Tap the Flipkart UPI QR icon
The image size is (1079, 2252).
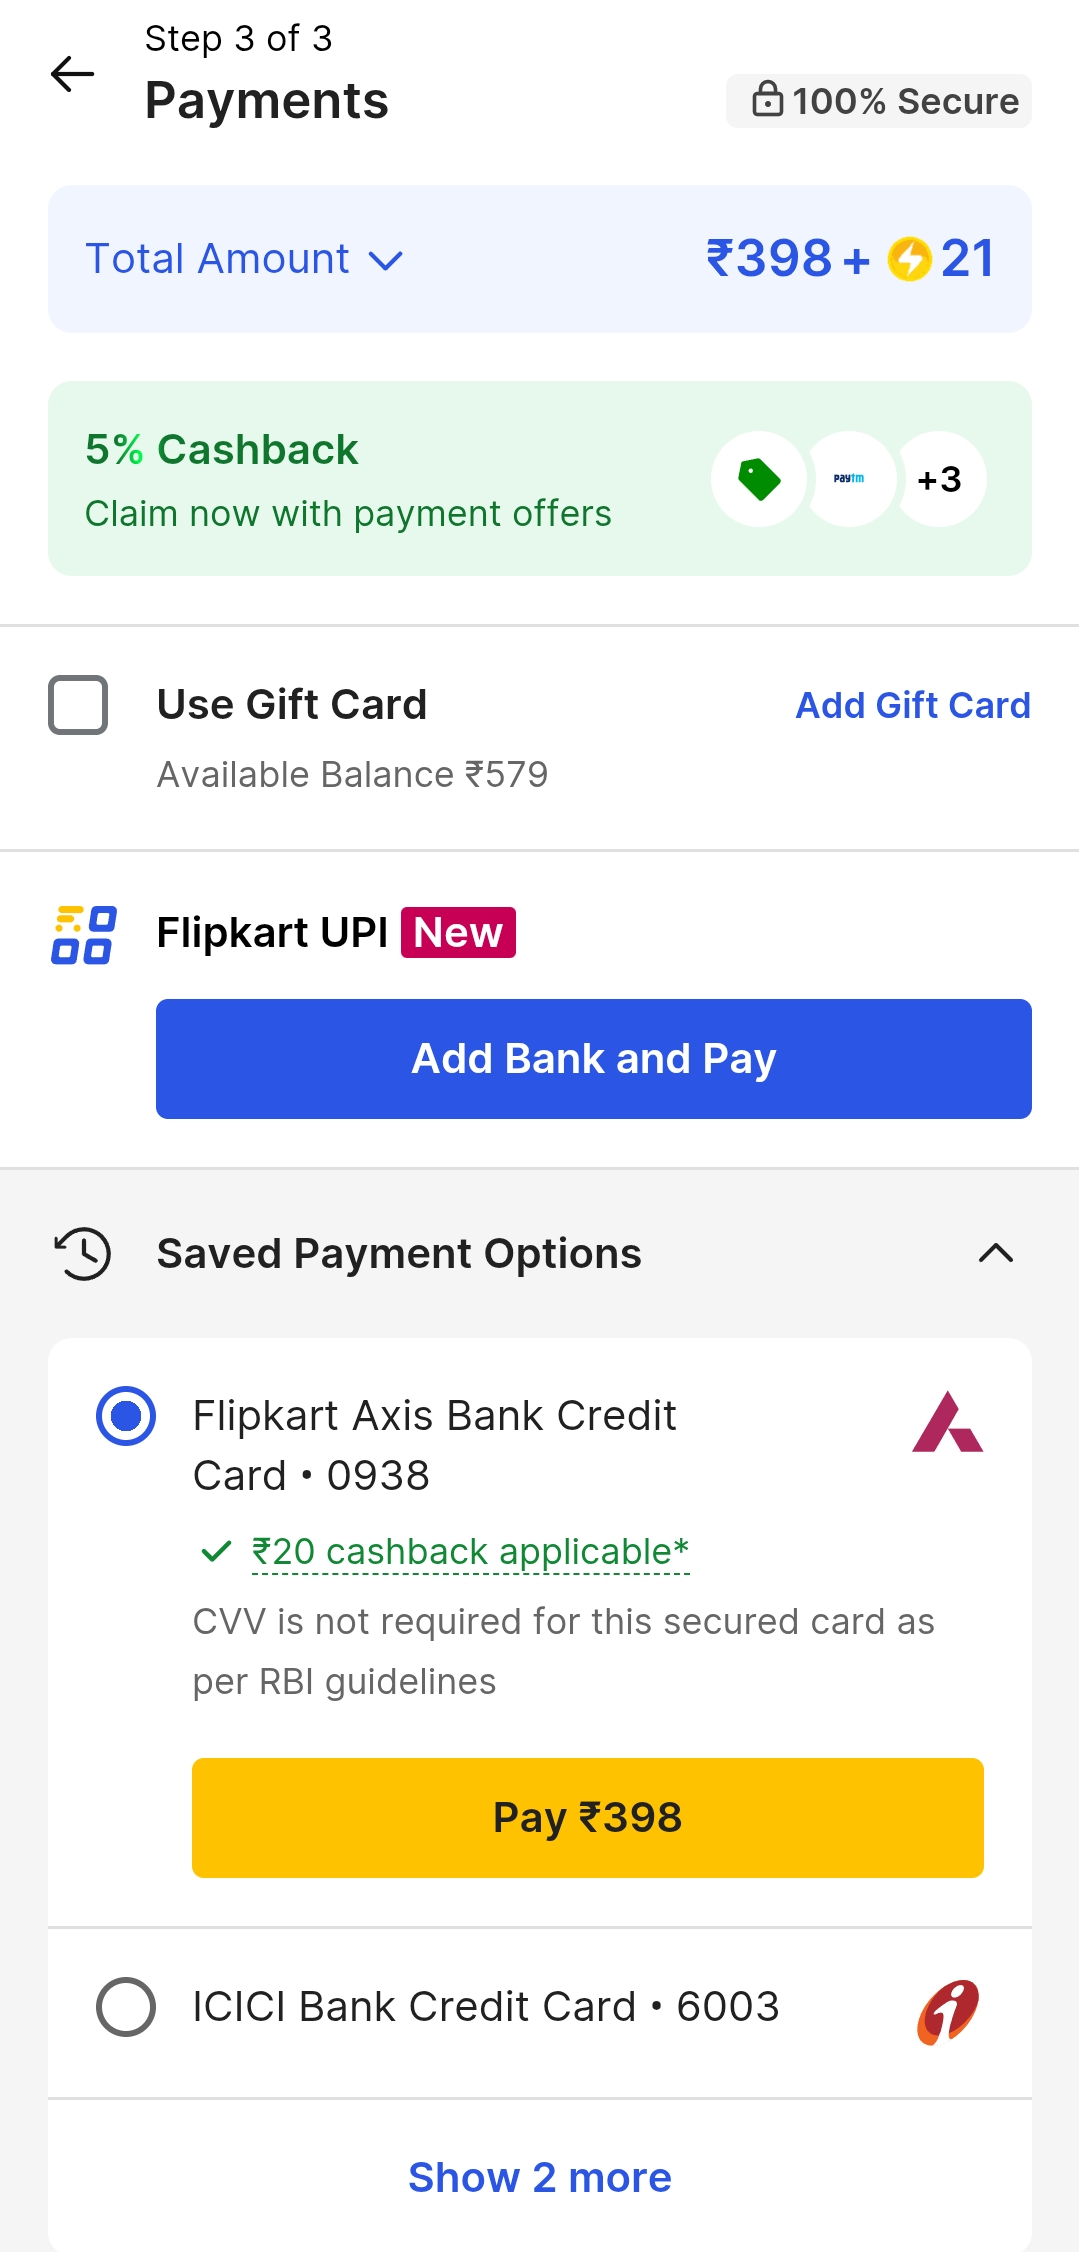[x=84, y=934]
